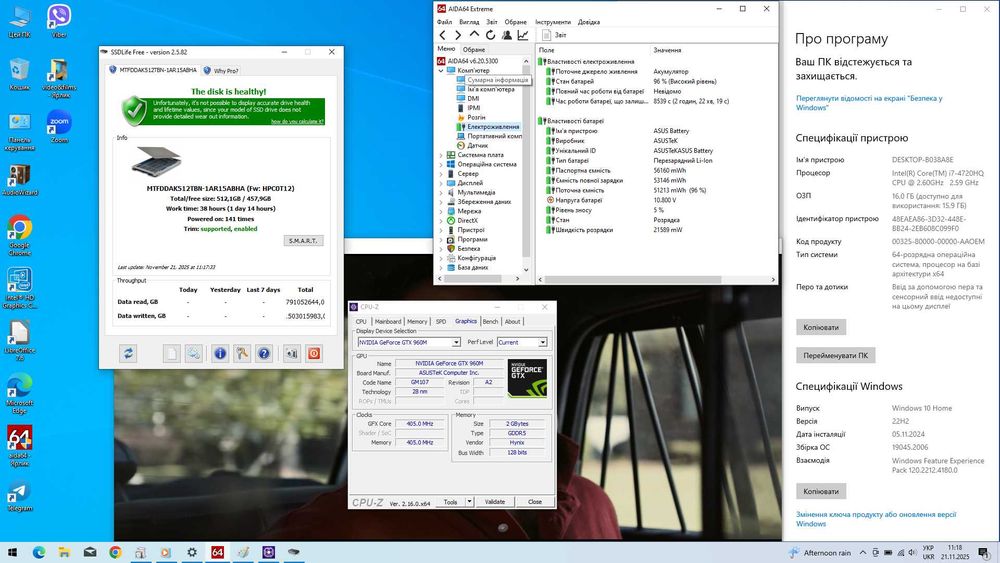The image size is (1000, 563).
Task: Click the AIDA64 forward arrow
Action: (x=458, y=35)
